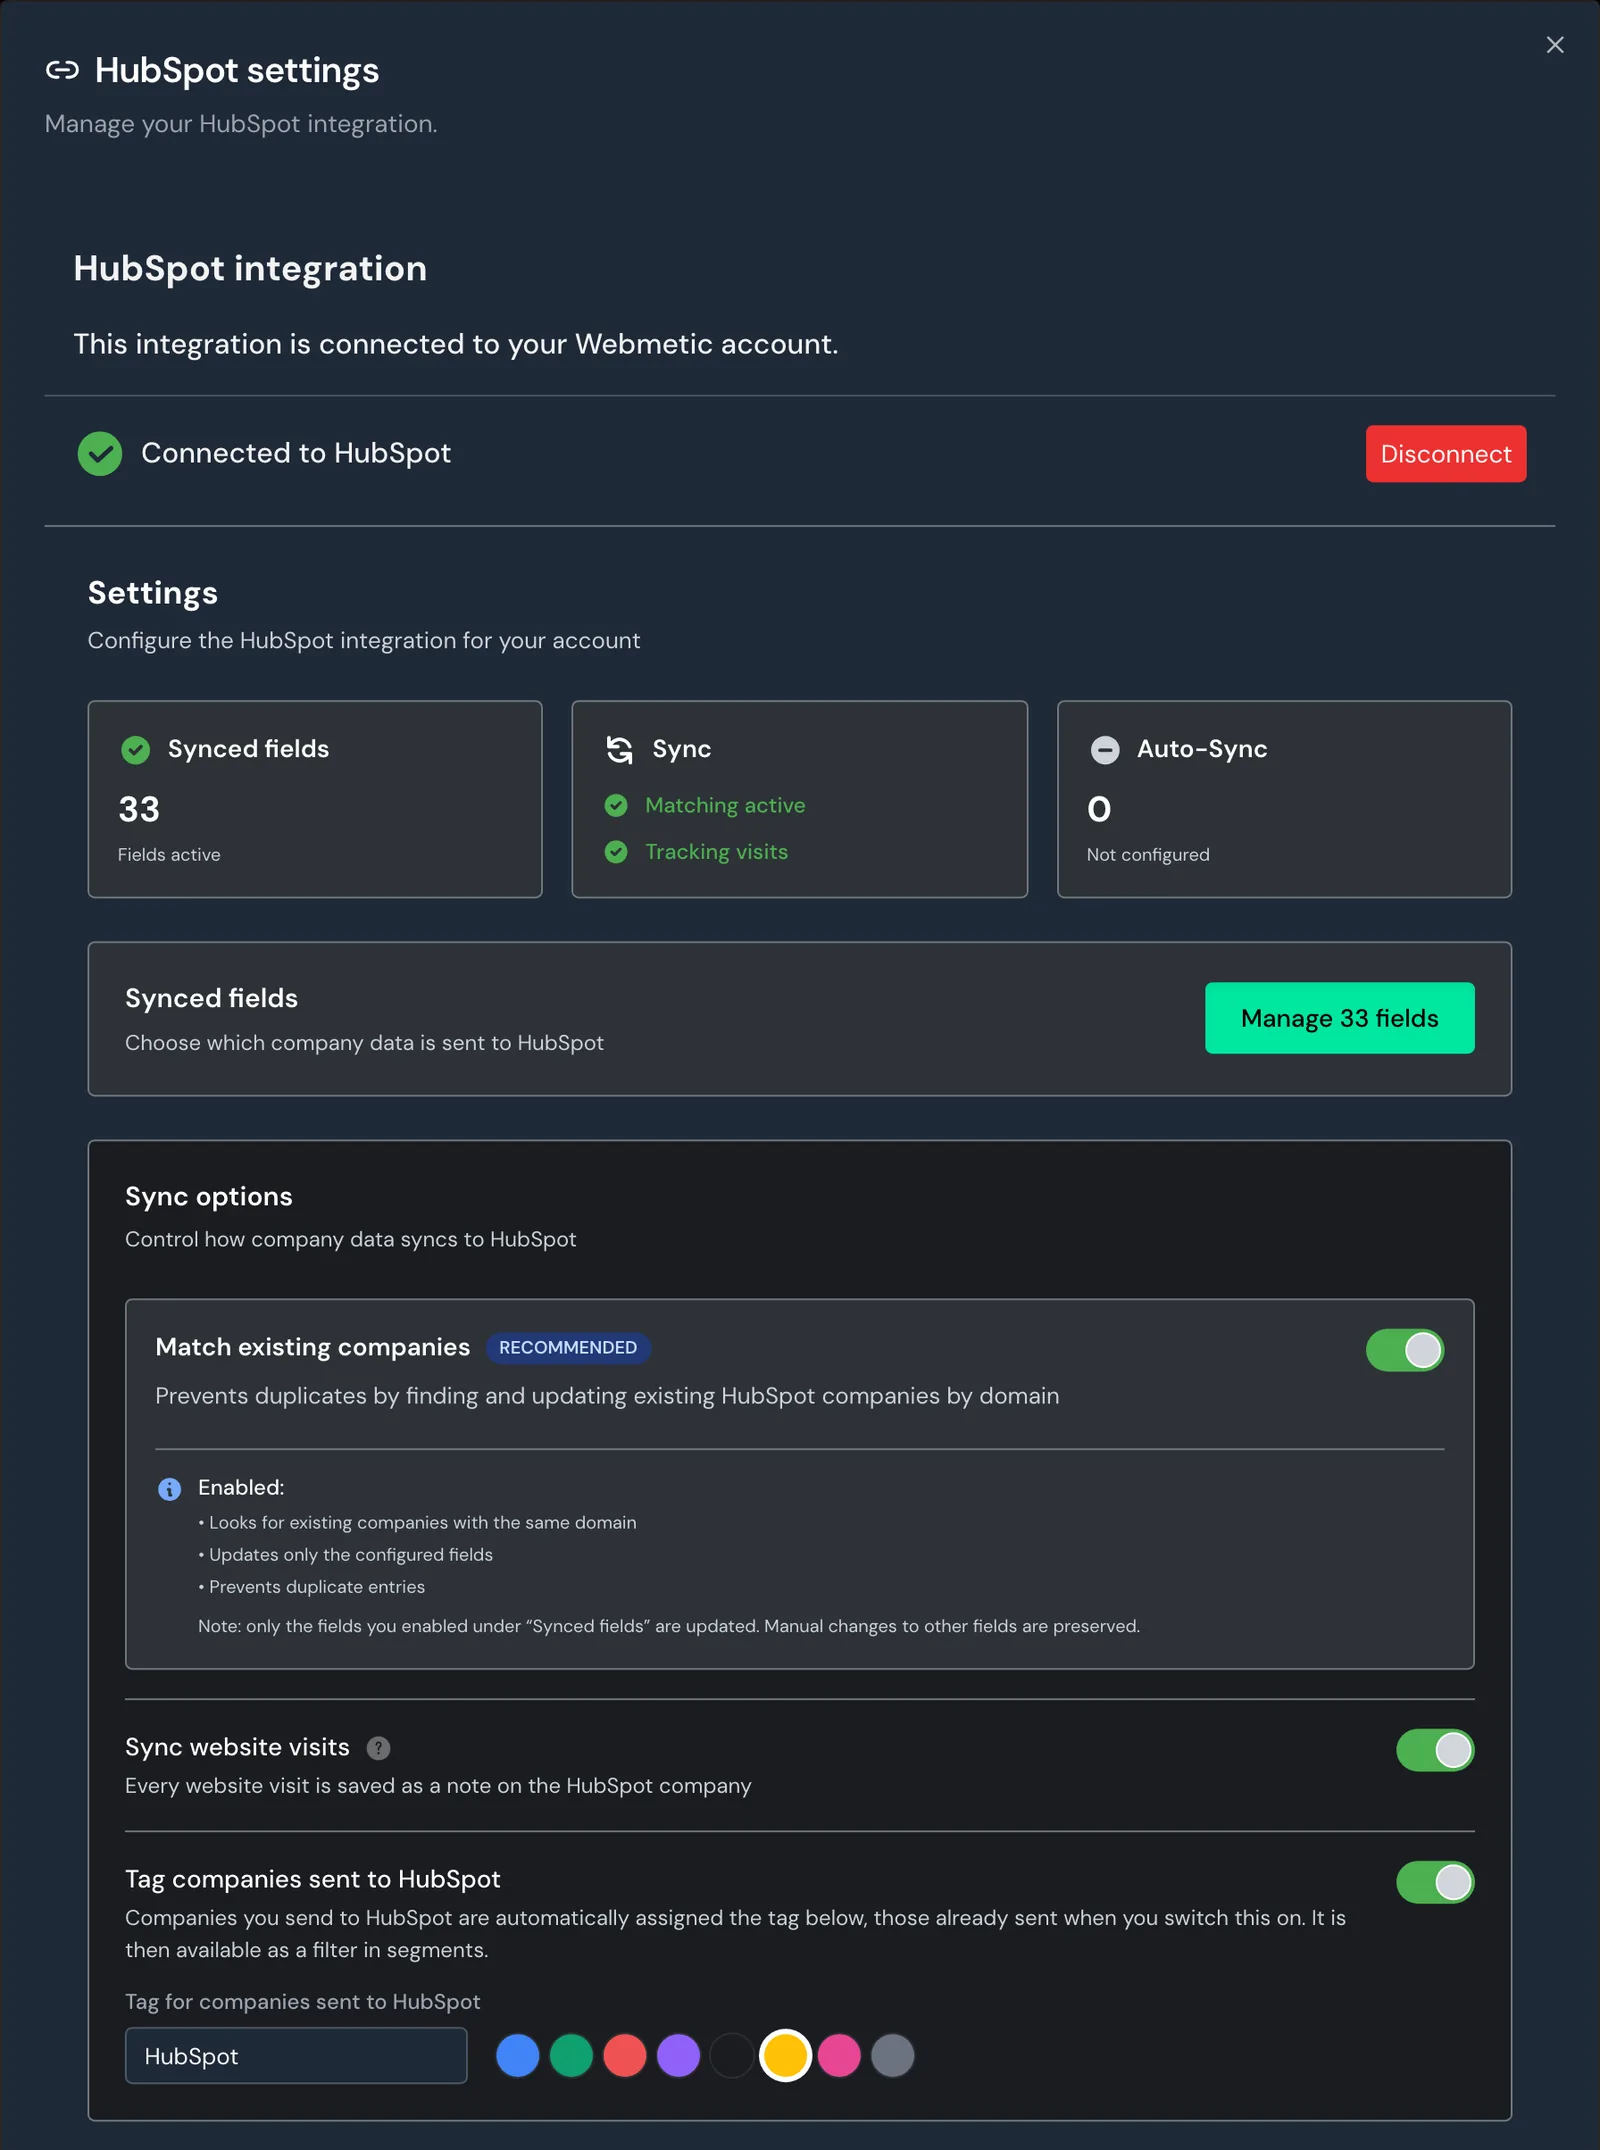Choose the black tag color
Image resolution: width=1600 pixels, height=2150 pixels.
[x=732, y=2056]
